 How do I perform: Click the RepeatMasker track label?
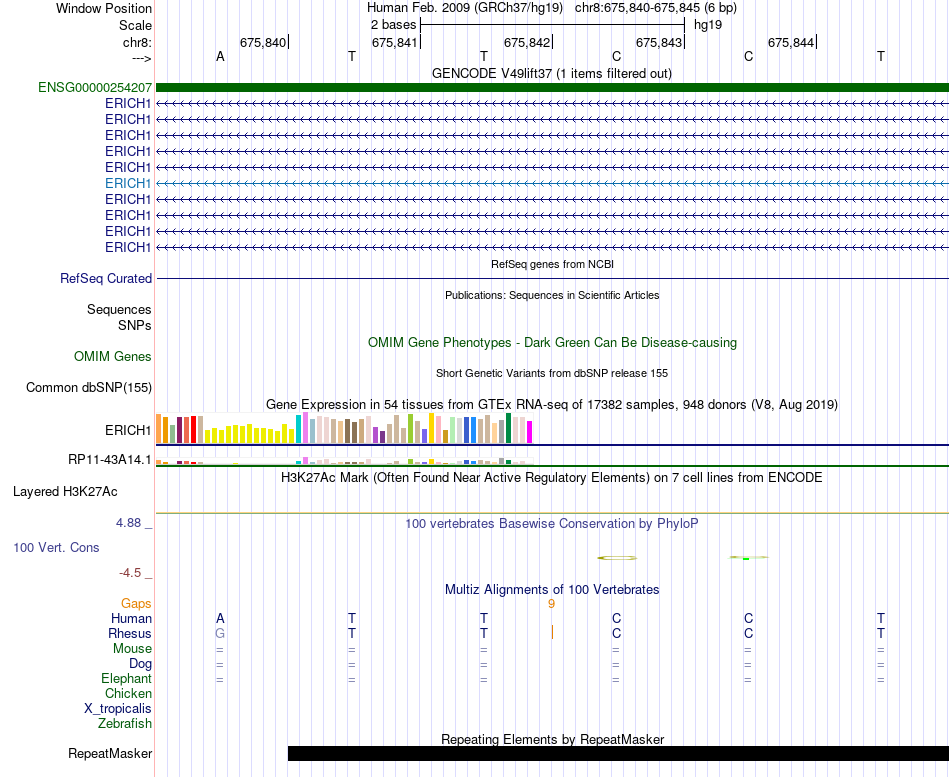pos(110,753)
